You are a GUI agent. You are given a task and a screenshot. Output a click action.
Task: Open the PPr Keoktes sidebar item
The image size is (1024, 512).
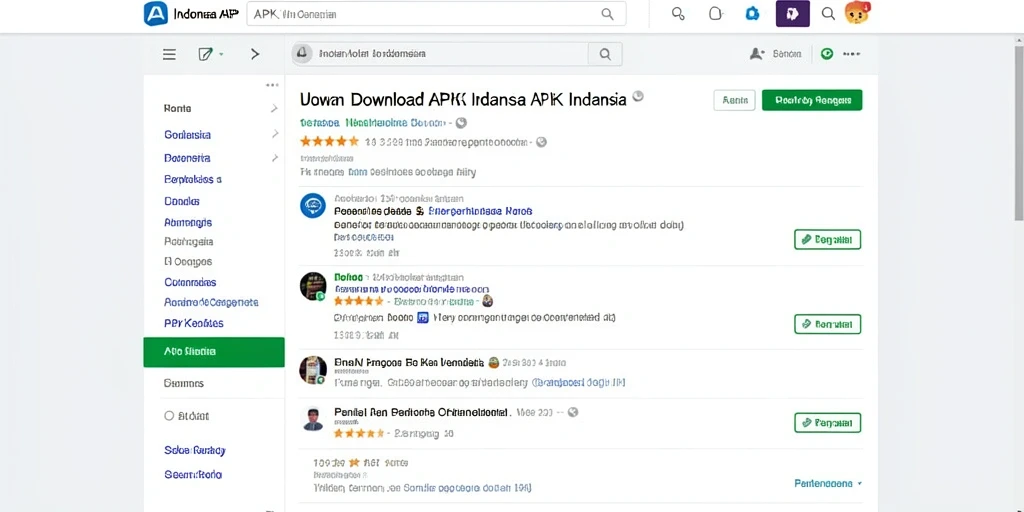193,323
